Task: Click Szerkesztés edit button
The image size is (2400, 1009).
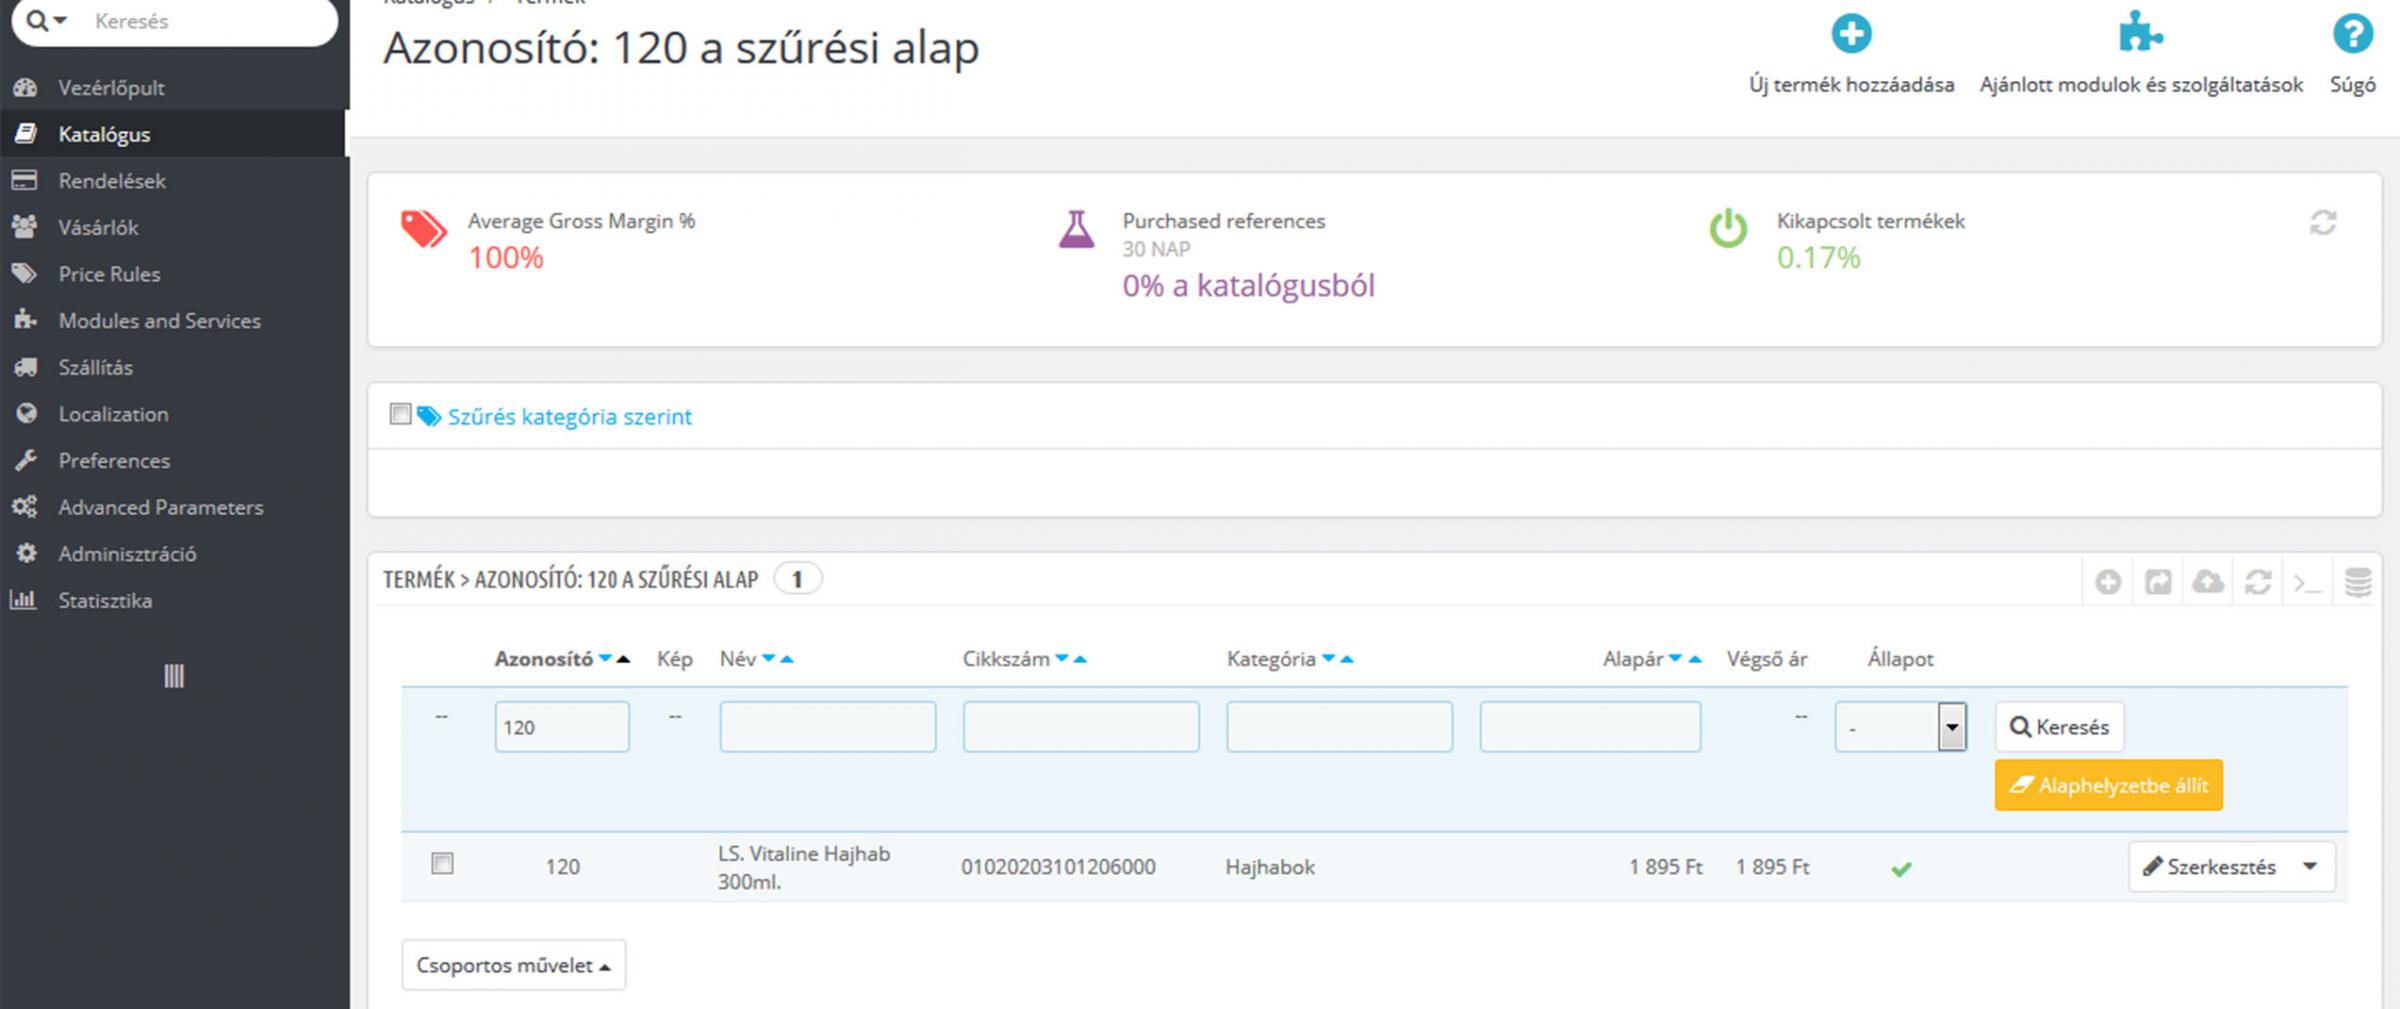Action: 2208,867
